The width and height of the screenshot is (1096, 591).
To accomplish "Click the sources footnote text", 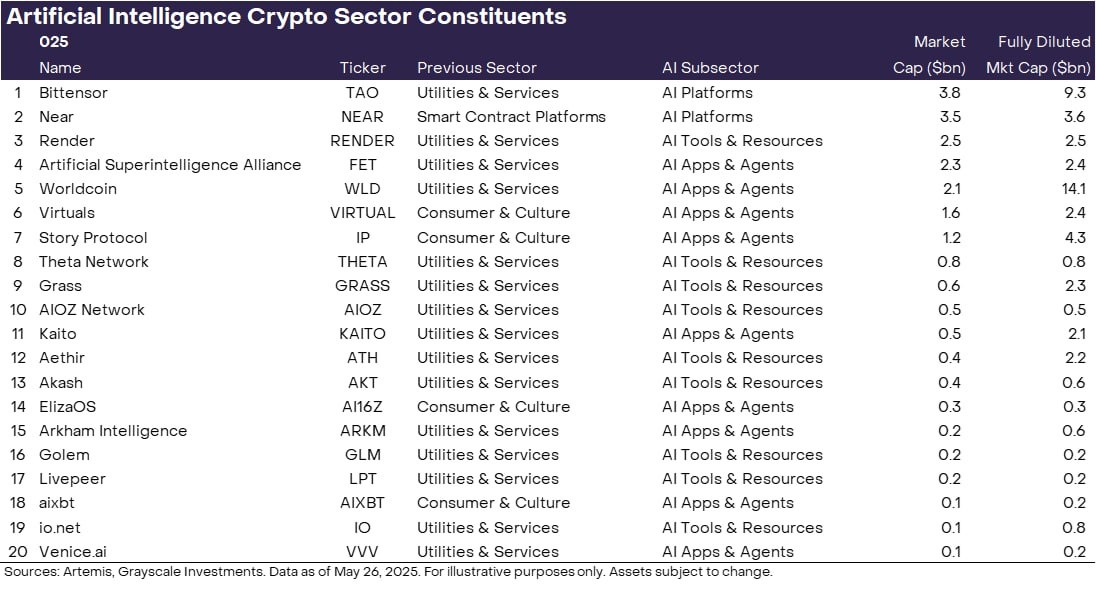I will [x=388, y=573].
